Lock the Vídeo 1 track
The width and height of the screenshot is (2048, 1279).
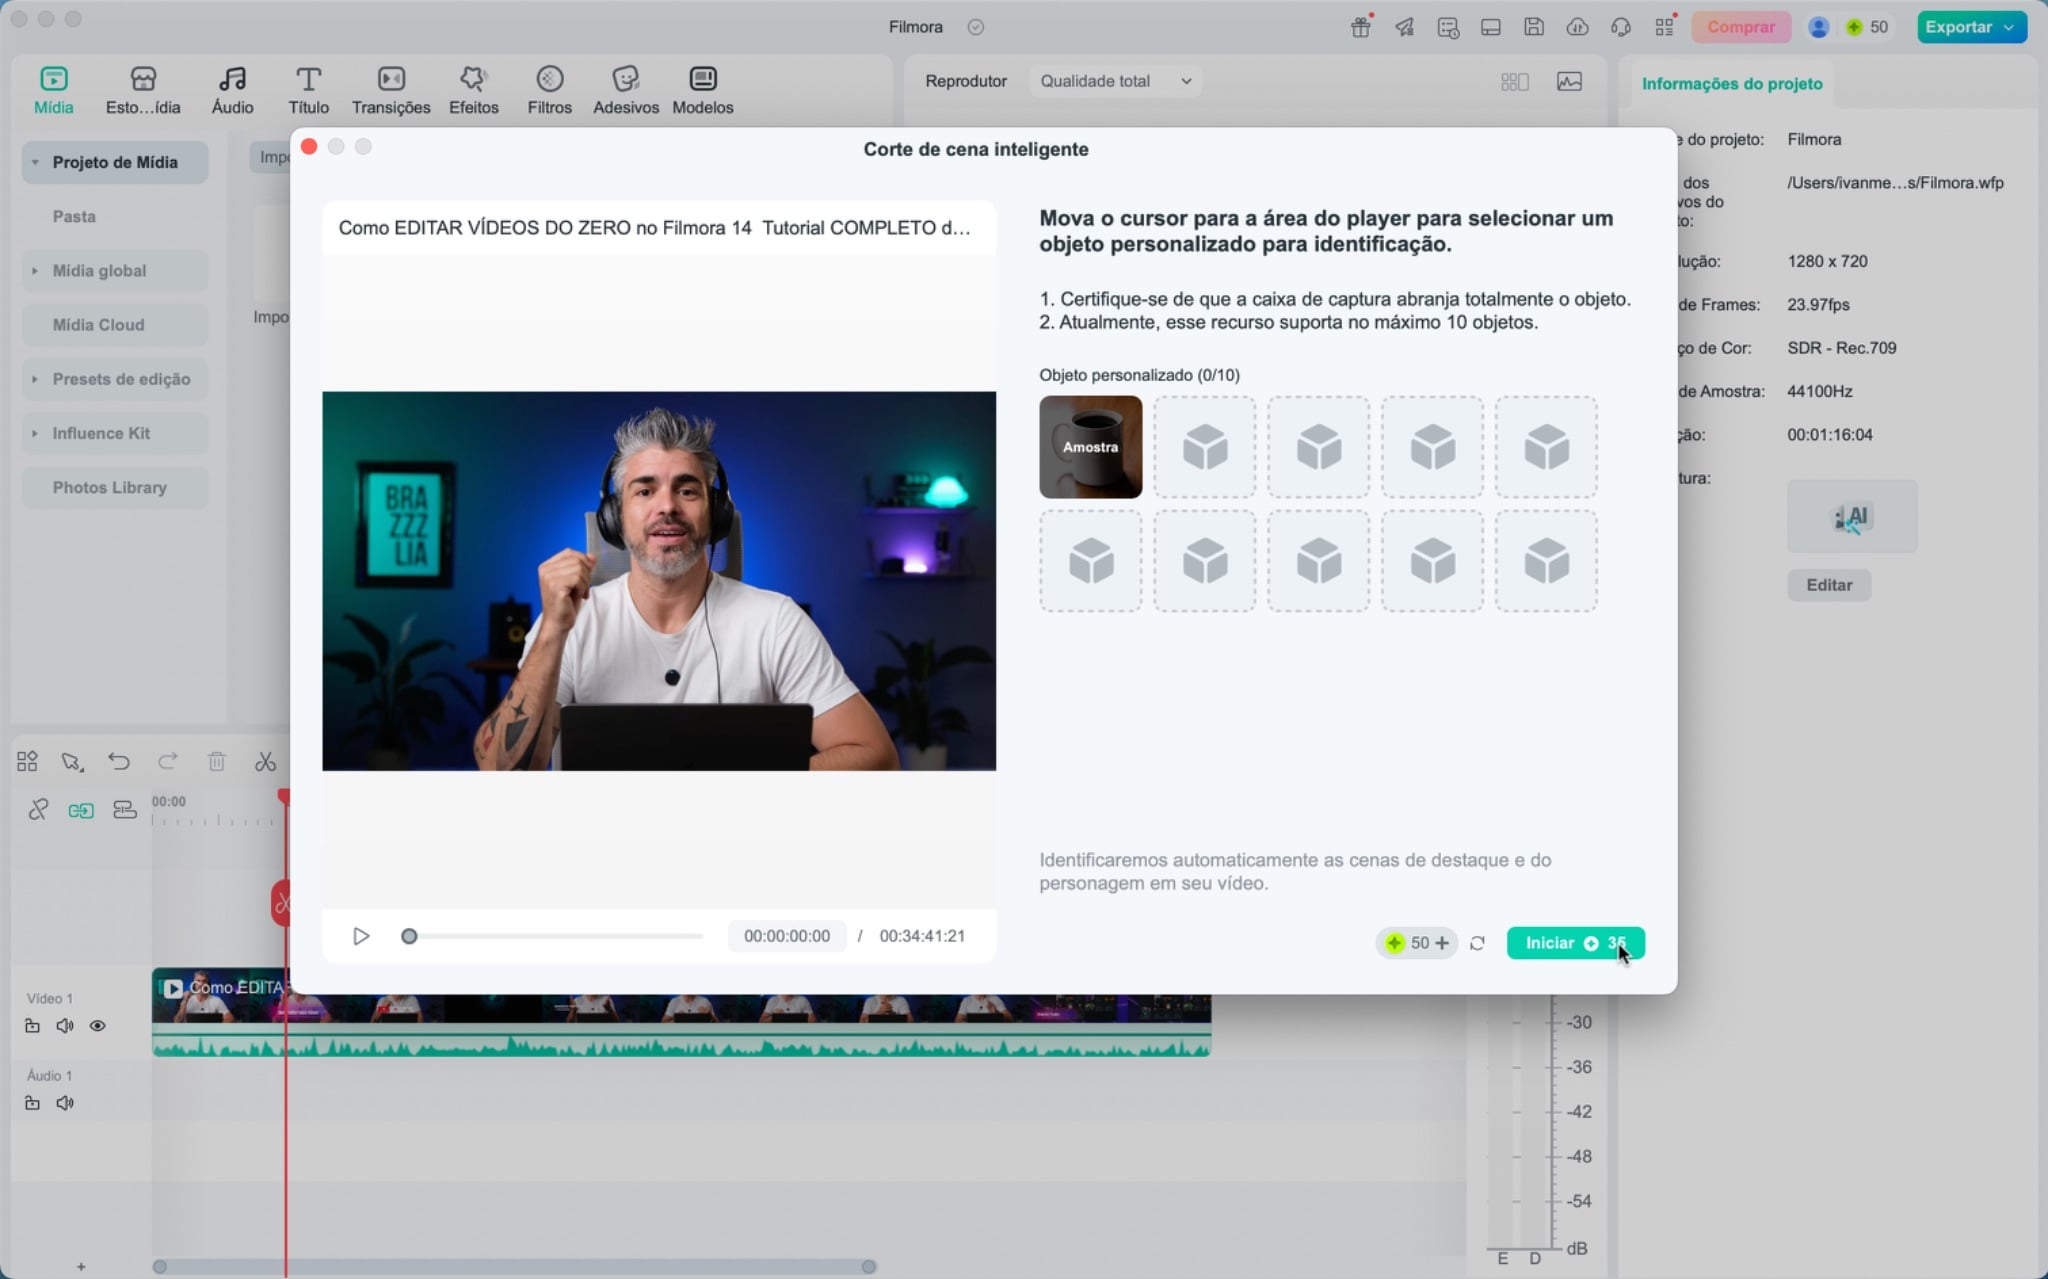(x=32, y=1026)
